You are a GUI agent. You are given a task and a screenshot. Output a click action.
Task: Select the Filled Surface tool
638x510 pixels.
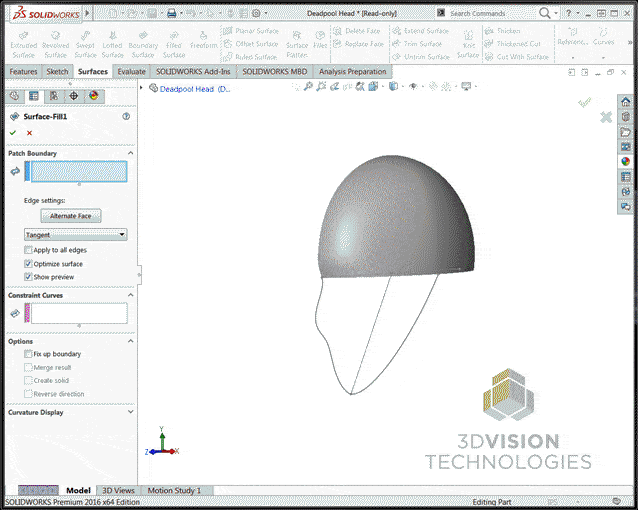pyautogui.click(x=174, y=44)
